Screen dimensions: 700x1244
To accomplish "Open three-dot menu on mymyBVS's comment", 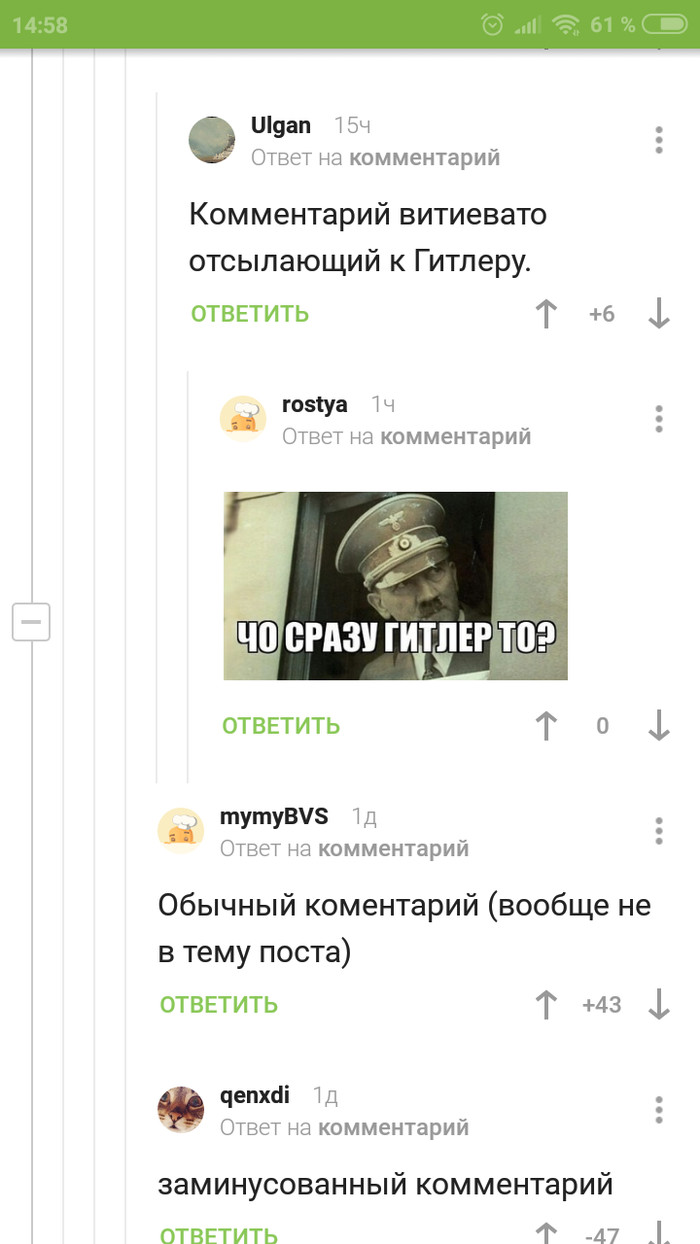I will click(x=658, y=830).
